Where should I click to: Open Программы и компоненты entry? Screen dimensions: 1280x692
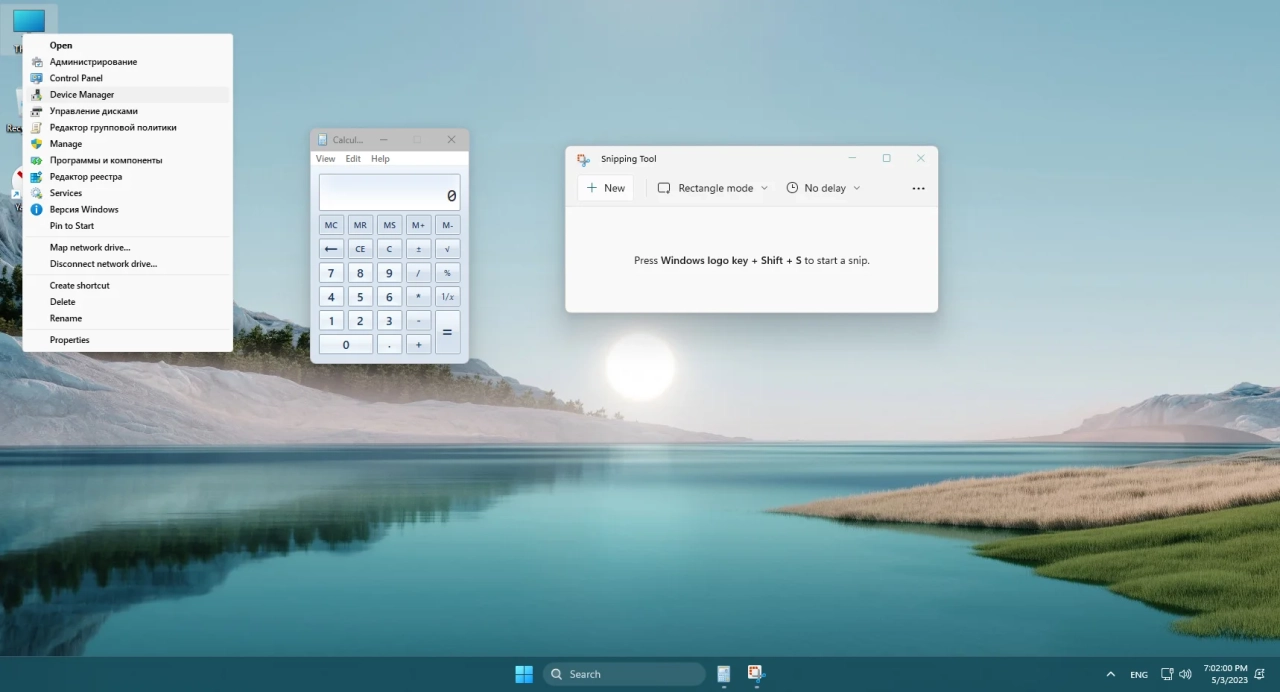click(x=128, y=160)
